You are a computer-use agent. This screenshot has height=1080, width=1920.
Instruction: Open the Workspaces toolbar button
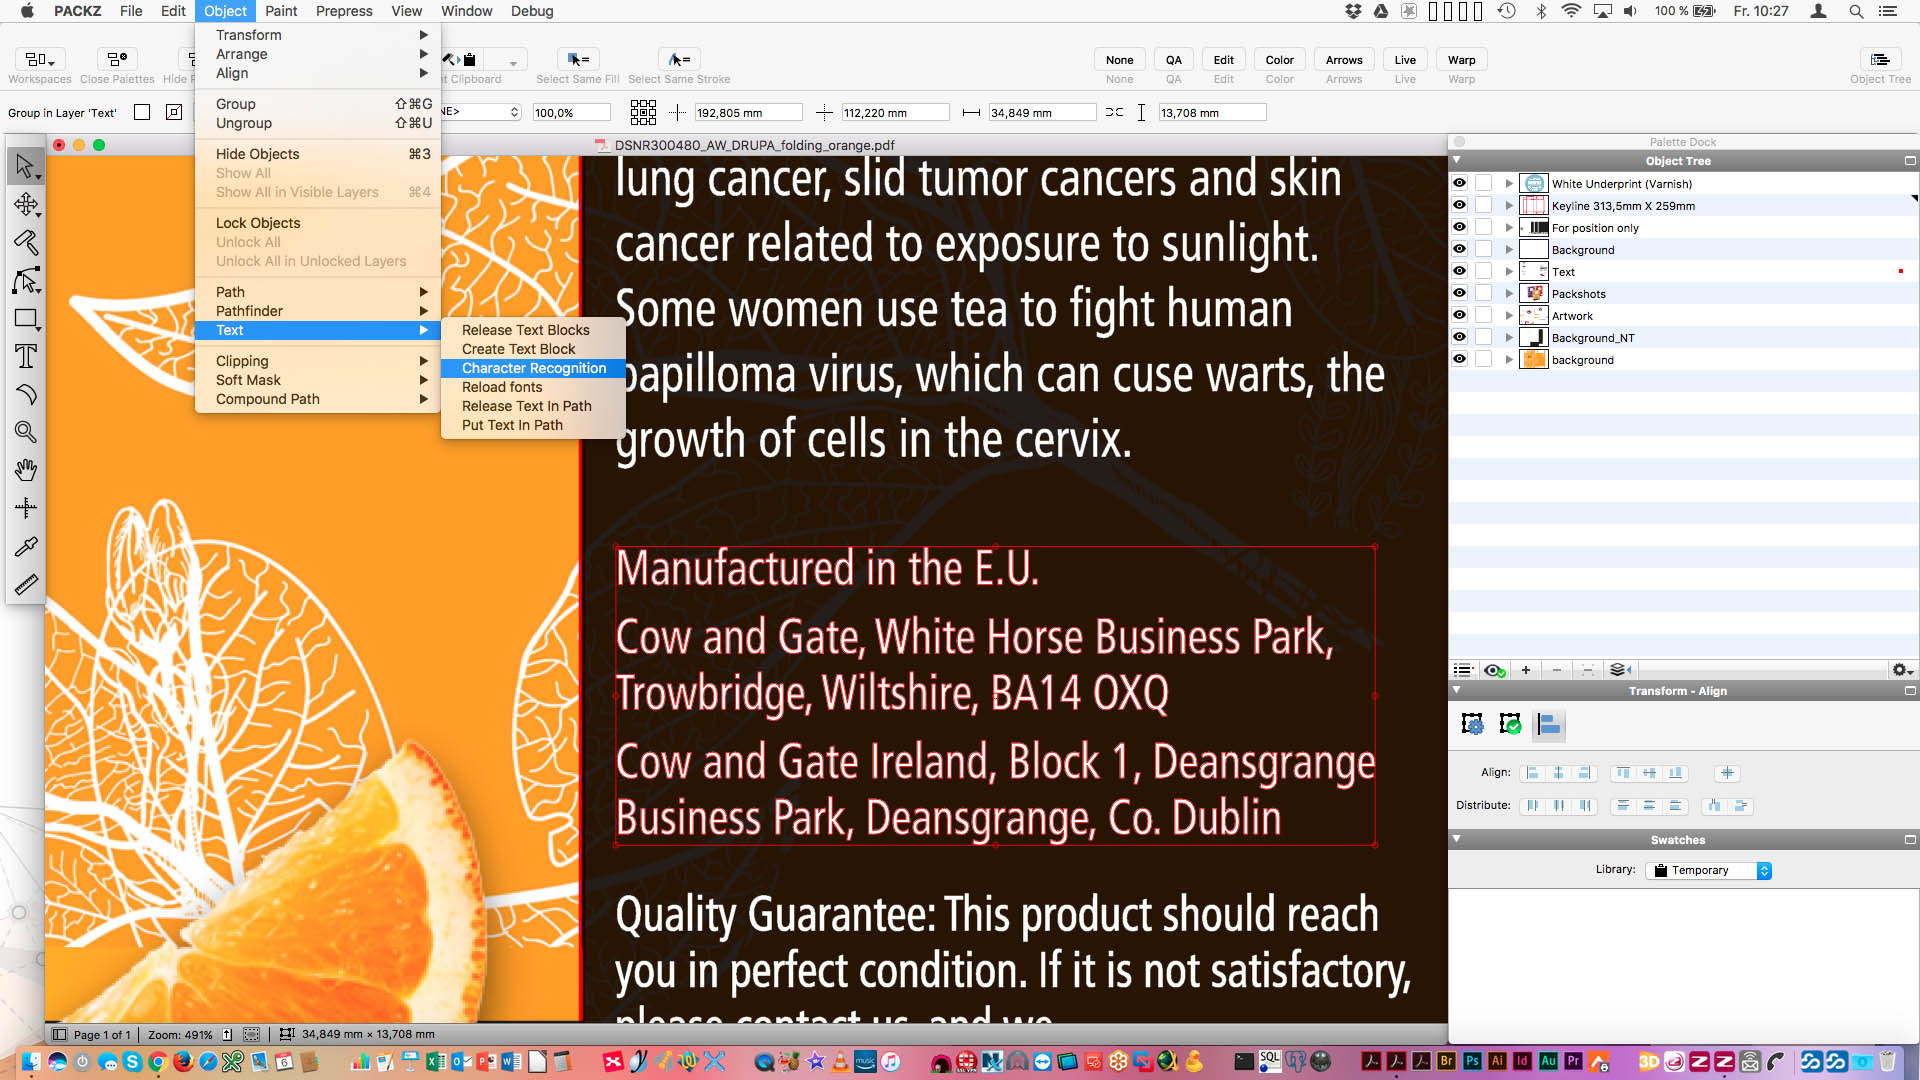[40, 60]
